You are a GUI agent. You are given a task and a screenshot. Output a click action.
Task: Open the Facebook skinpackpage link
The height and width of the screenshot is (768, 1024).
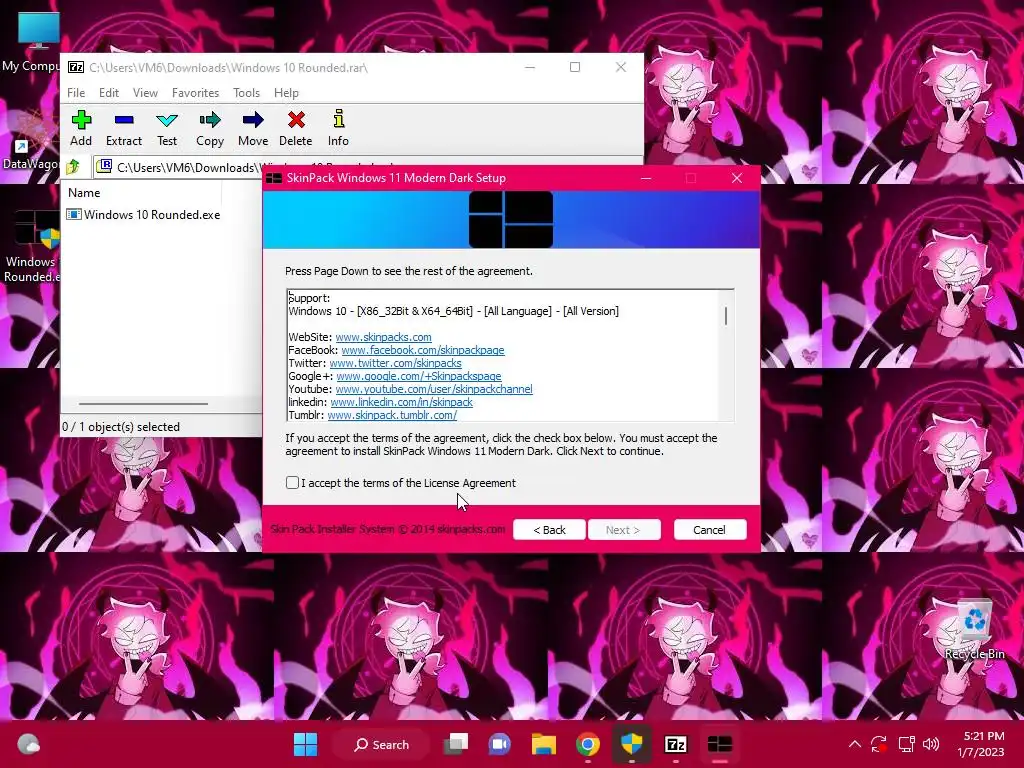423,350
